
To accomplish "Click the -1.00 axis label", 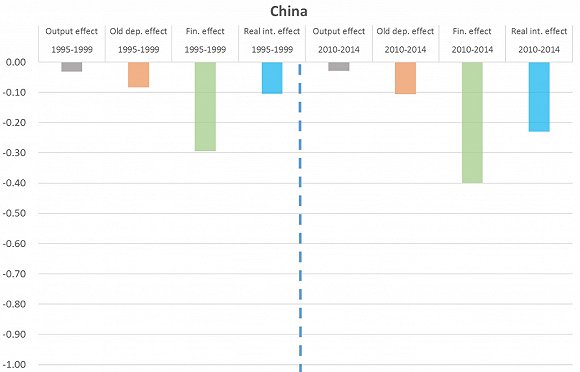I will tap(14, 365).
